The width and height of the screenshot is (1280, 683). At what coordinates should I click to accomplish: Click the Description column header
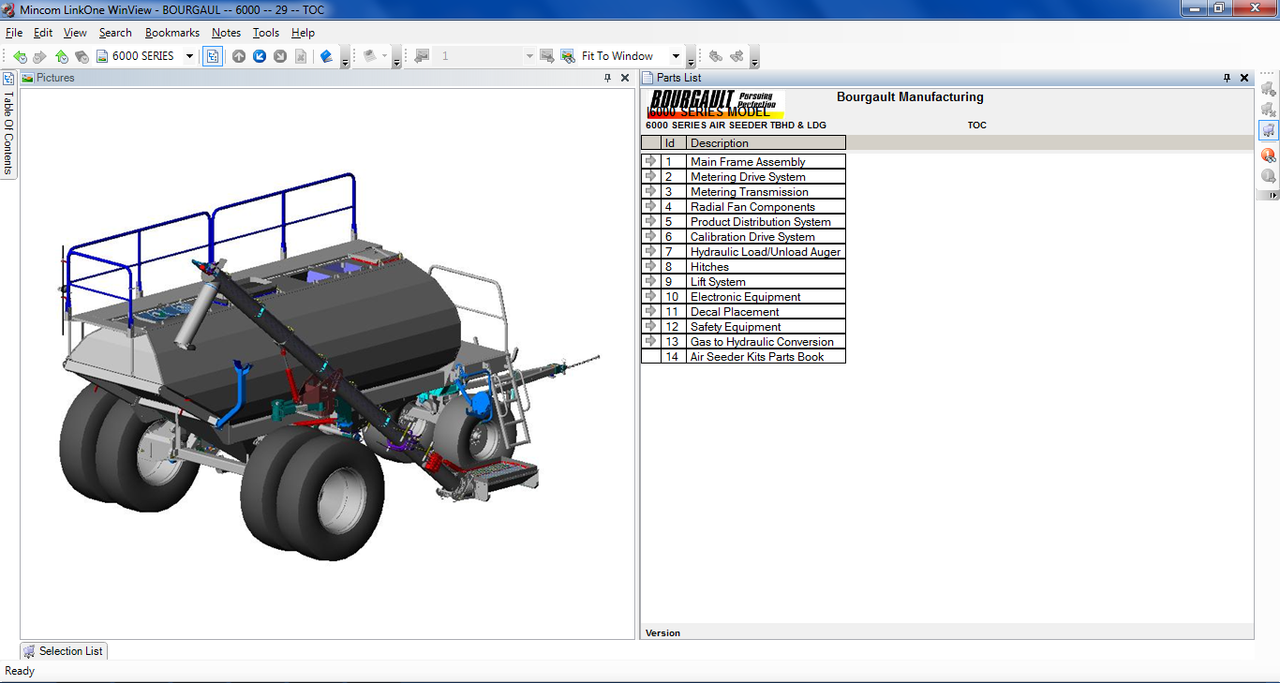(x=766, y=143)
